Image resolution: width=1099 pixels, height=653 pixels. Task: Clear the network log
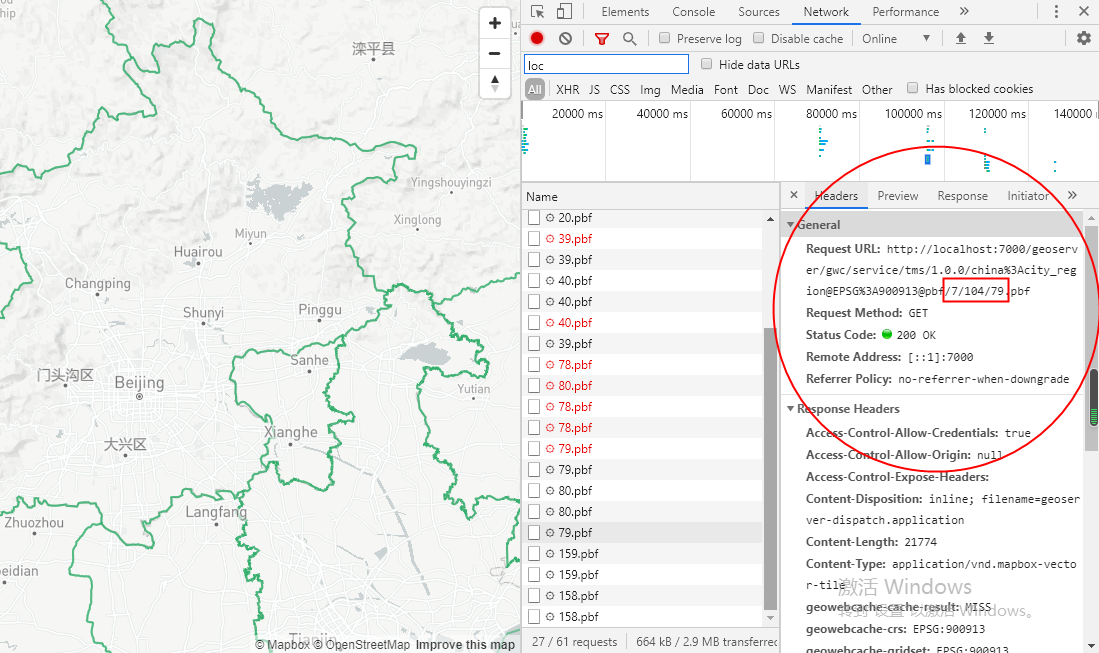coord(566,39)
